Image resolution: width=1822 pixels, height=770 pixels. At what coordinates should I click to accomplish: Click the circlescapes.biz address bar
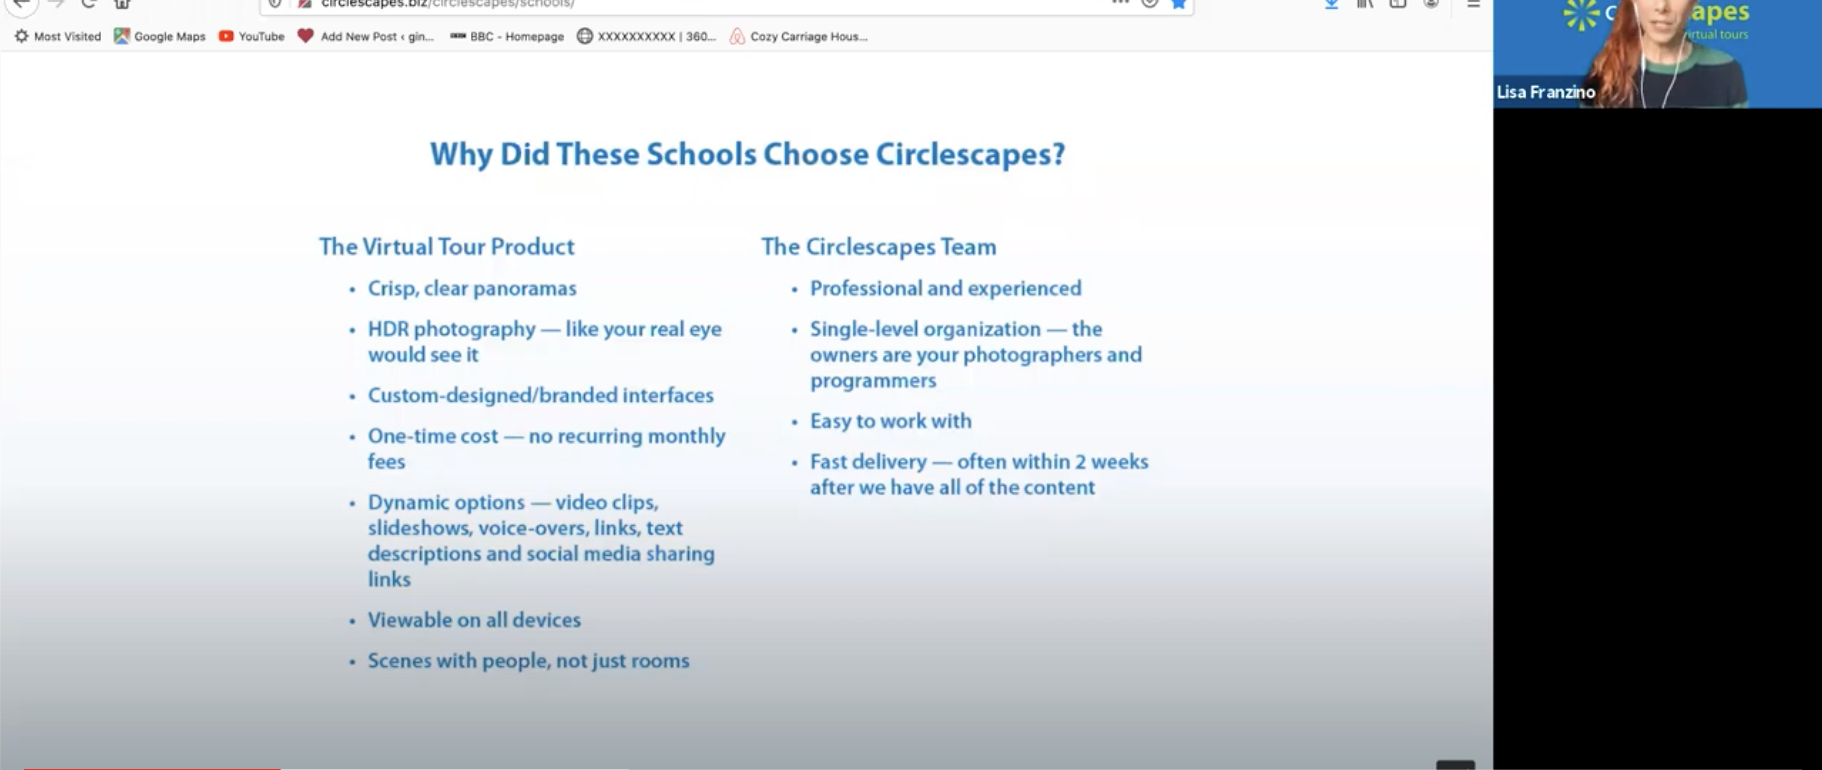point(700,4)
